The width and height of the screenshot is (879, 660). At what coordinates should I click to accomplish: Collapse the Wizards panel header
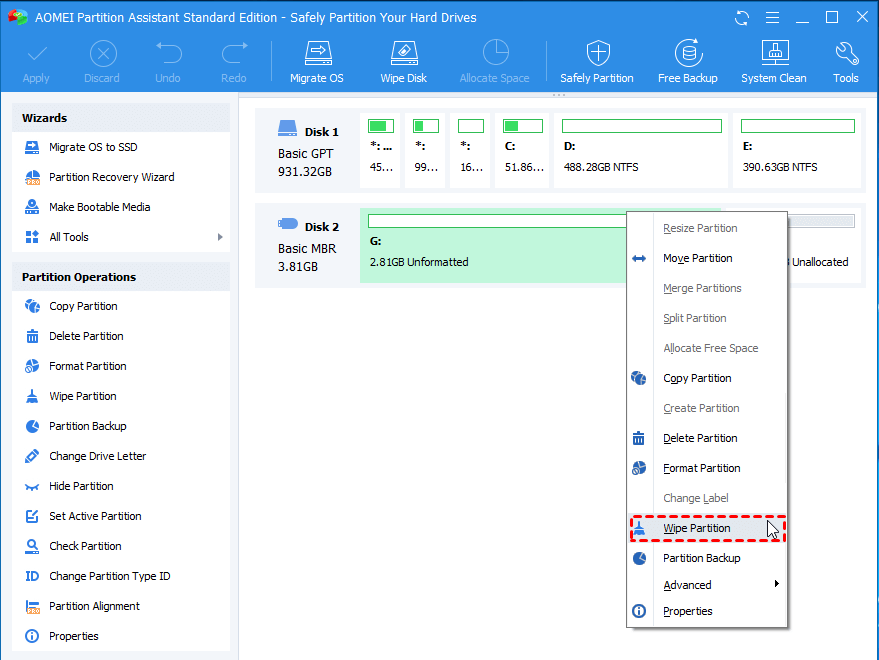[120, 118]
